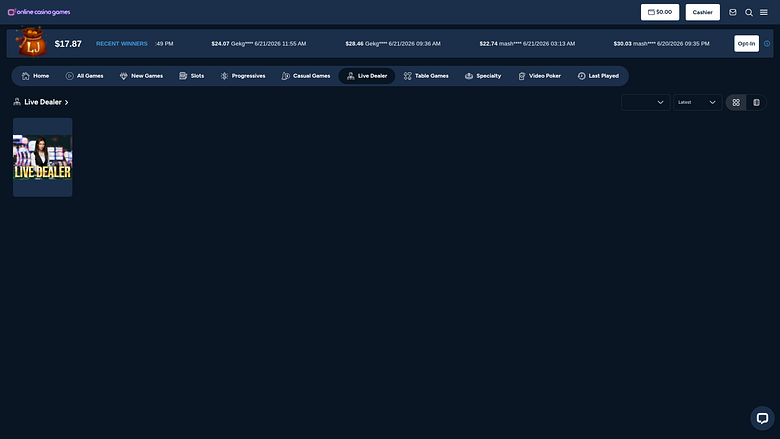Switch to column list view layout
This screenshot has height=439, width=780.
[756, 102]
